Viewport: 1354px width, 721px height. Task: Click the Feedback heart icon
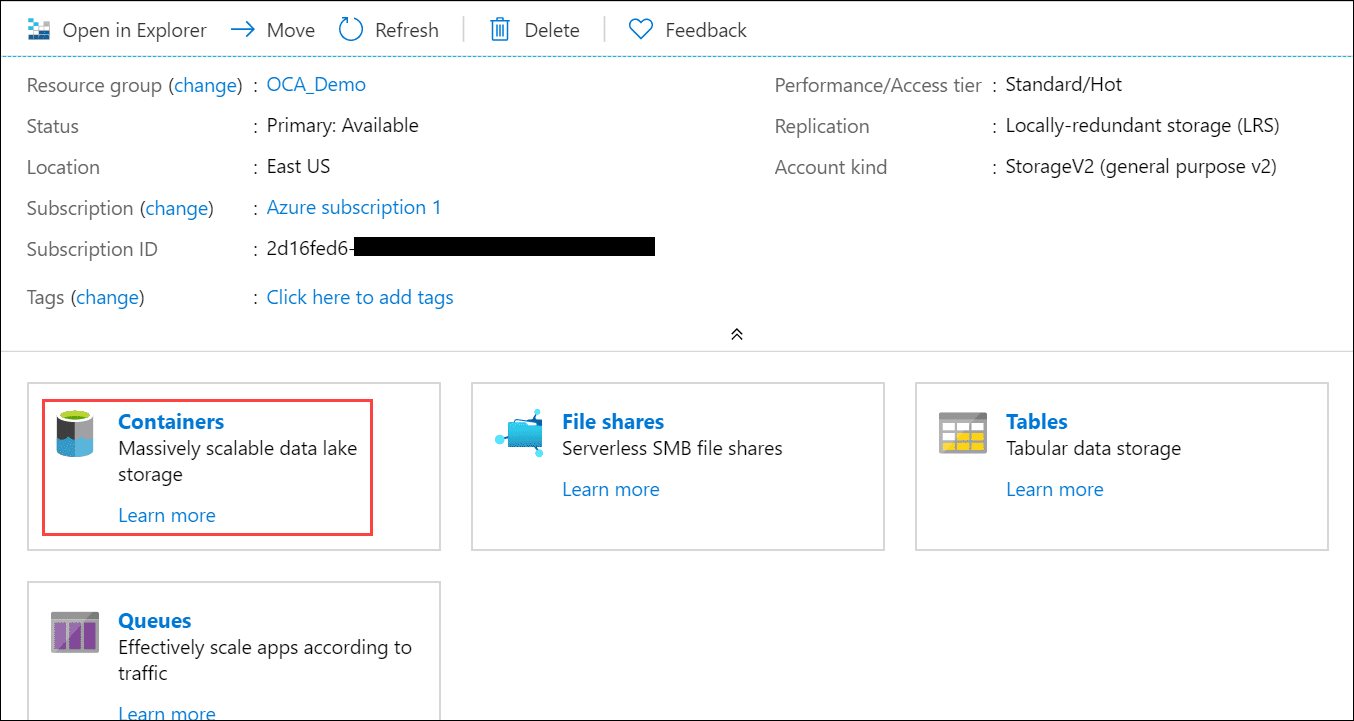click(x=641, y=30)
